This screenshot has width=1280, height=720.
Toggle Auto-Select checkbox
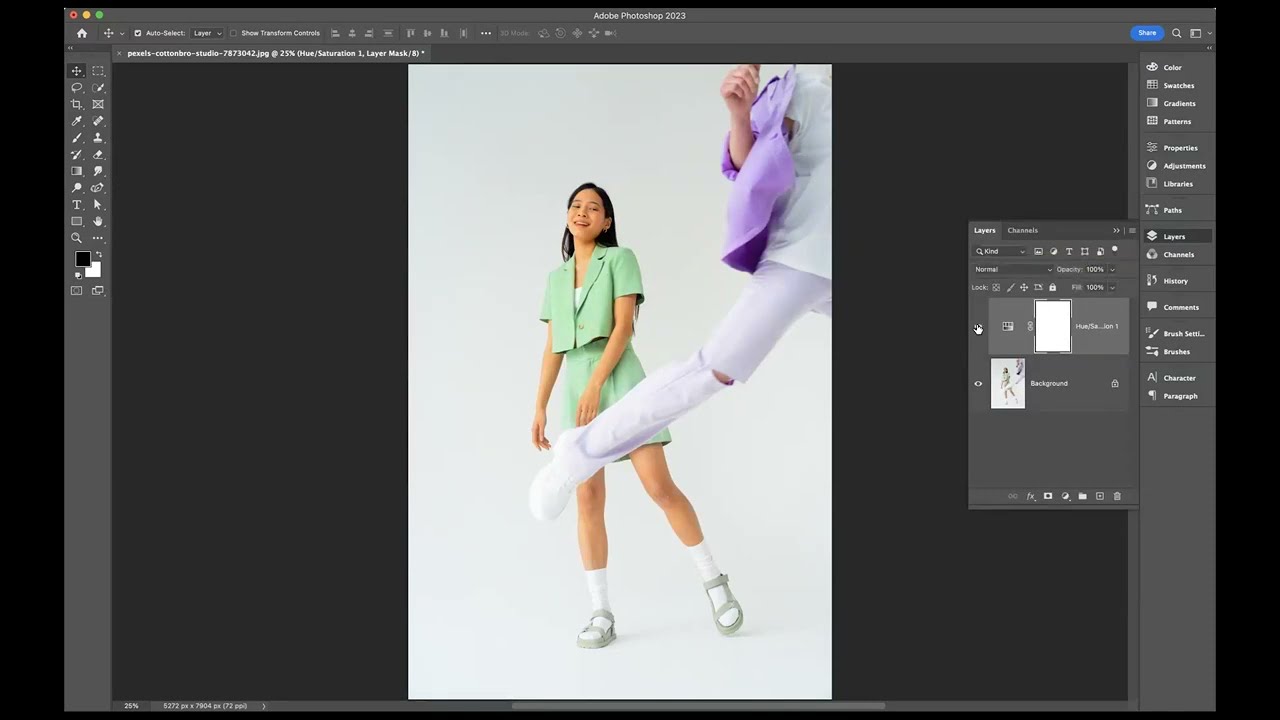(x=138, y=33)
